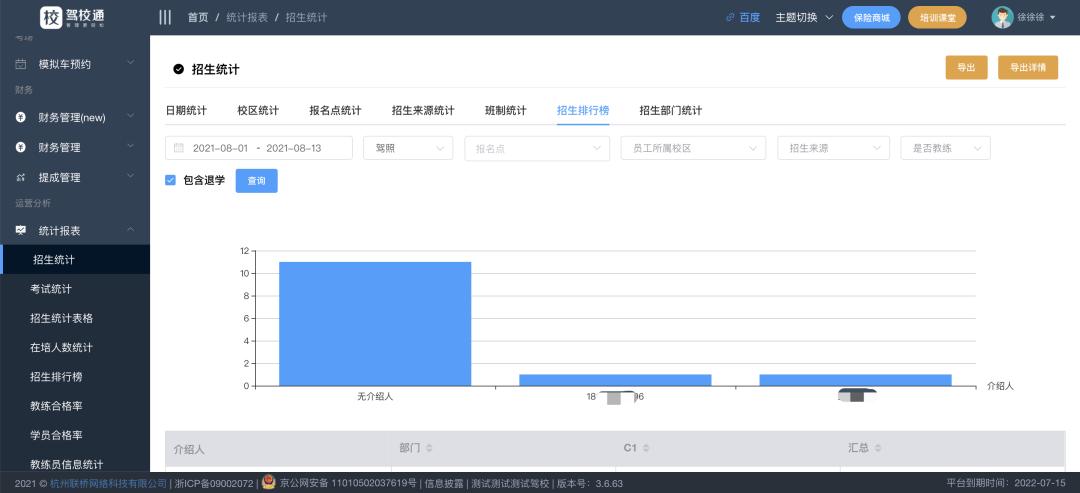The width and height of the screenshot is (1080, 493).
Task: Click the check-circle icon beside 招生统计 heading
Action: pos(178,69)
